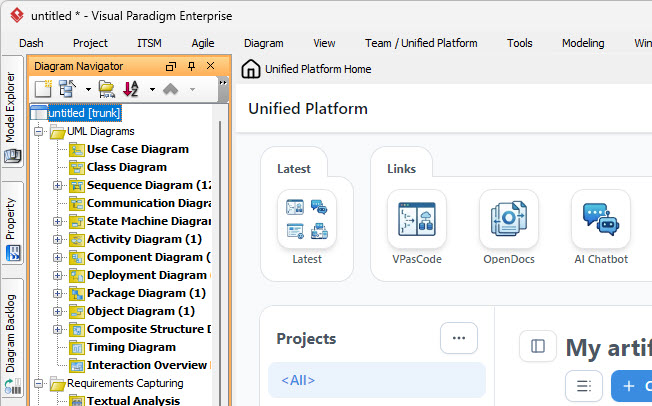Open the Team / Unified Platform menu
This screenshot has height=406, width=652.
pyautogui.click(x=421, y=43)
